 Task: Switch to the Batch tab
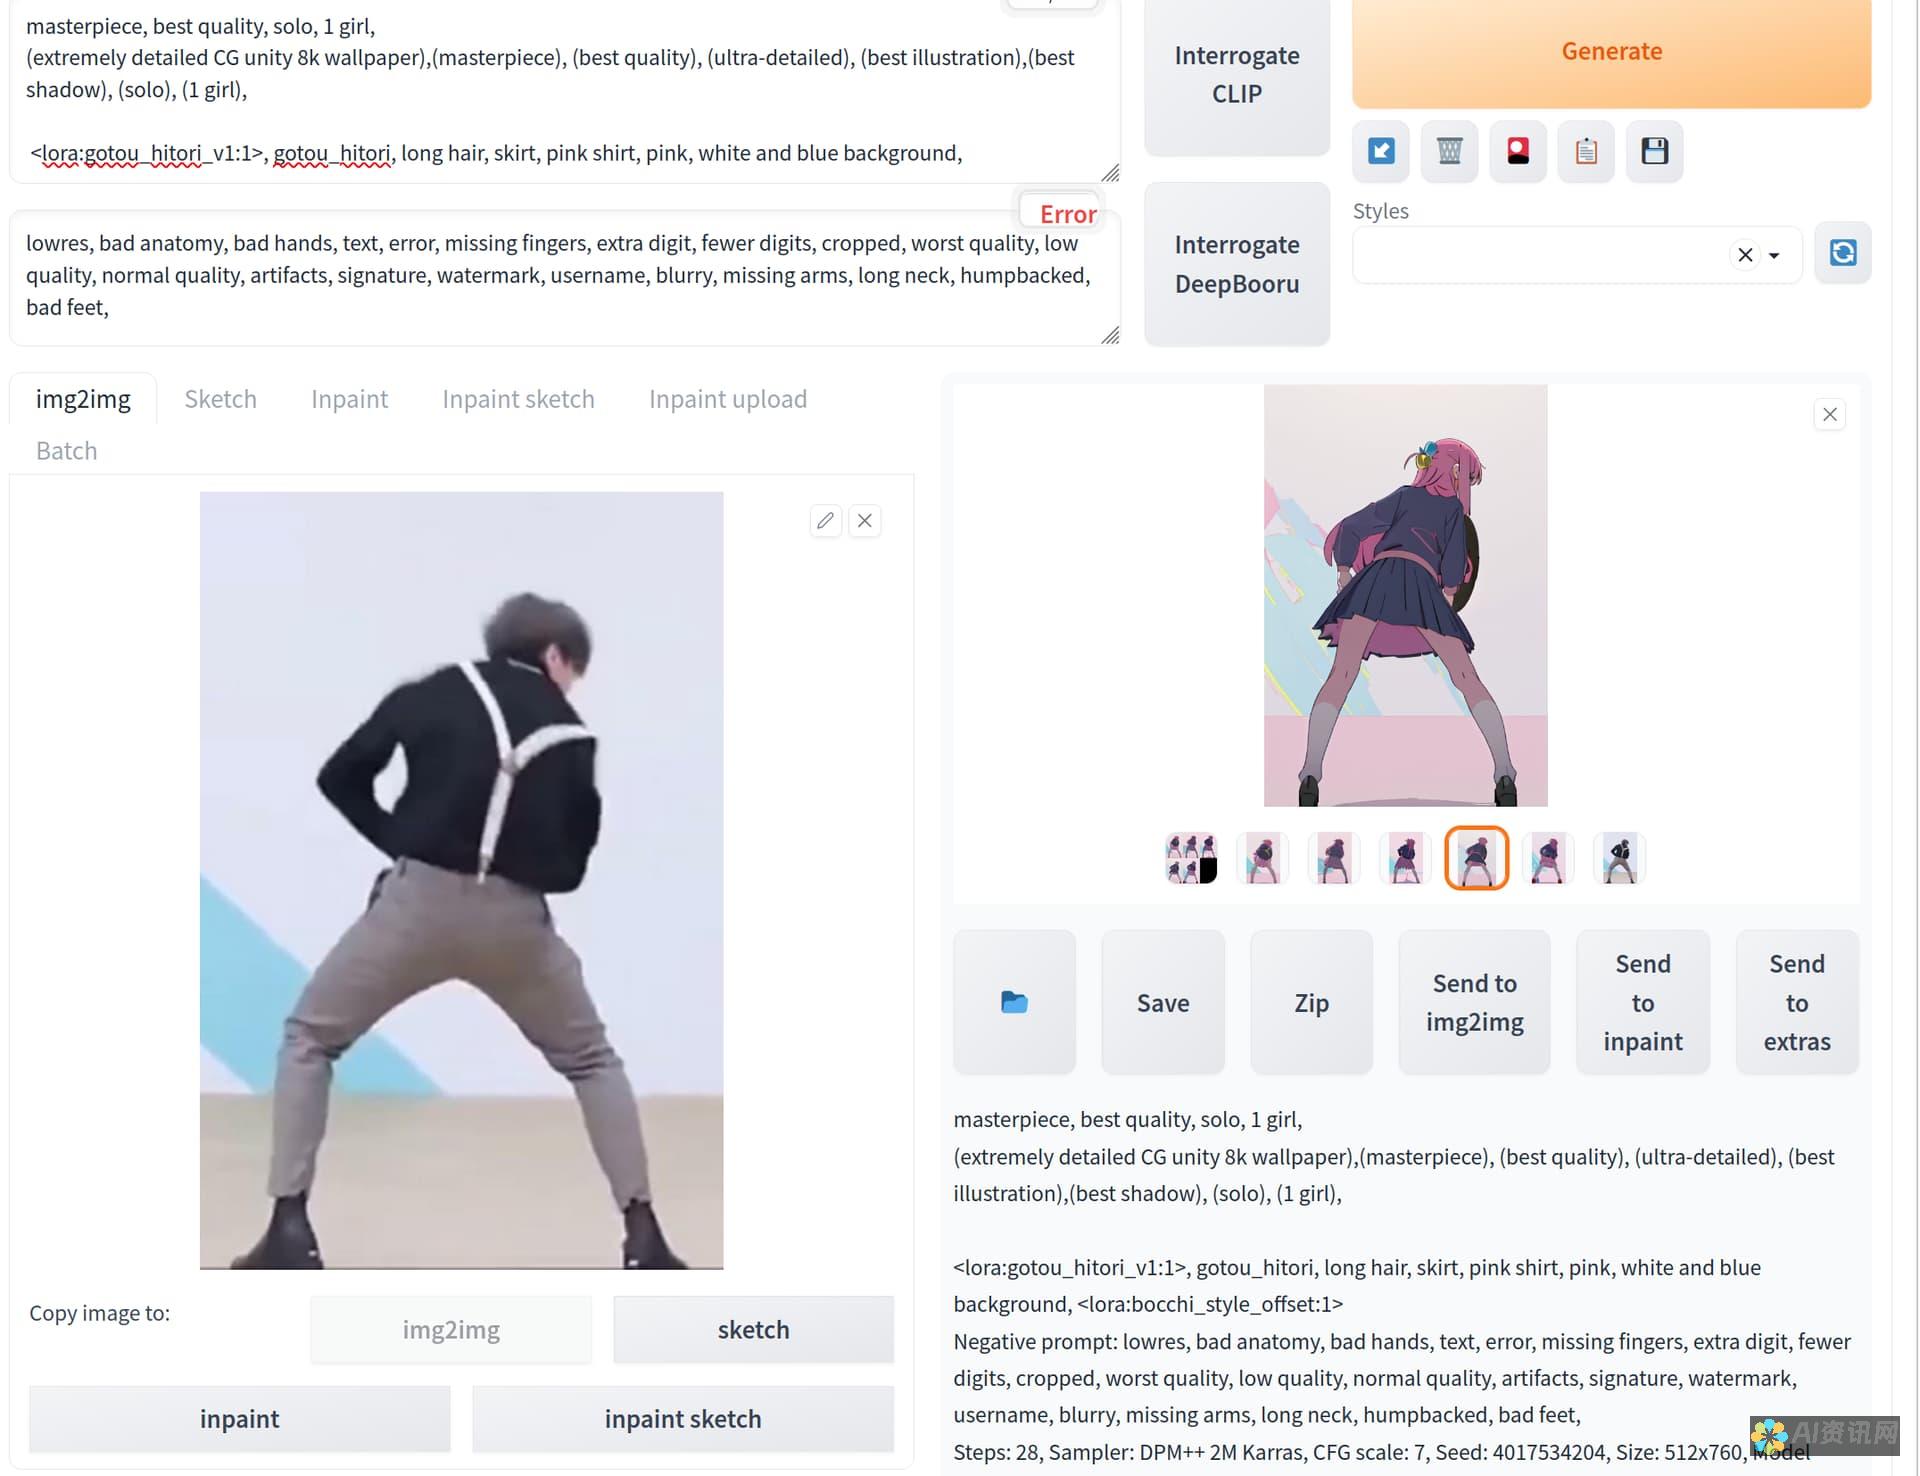tap(67, 450)
